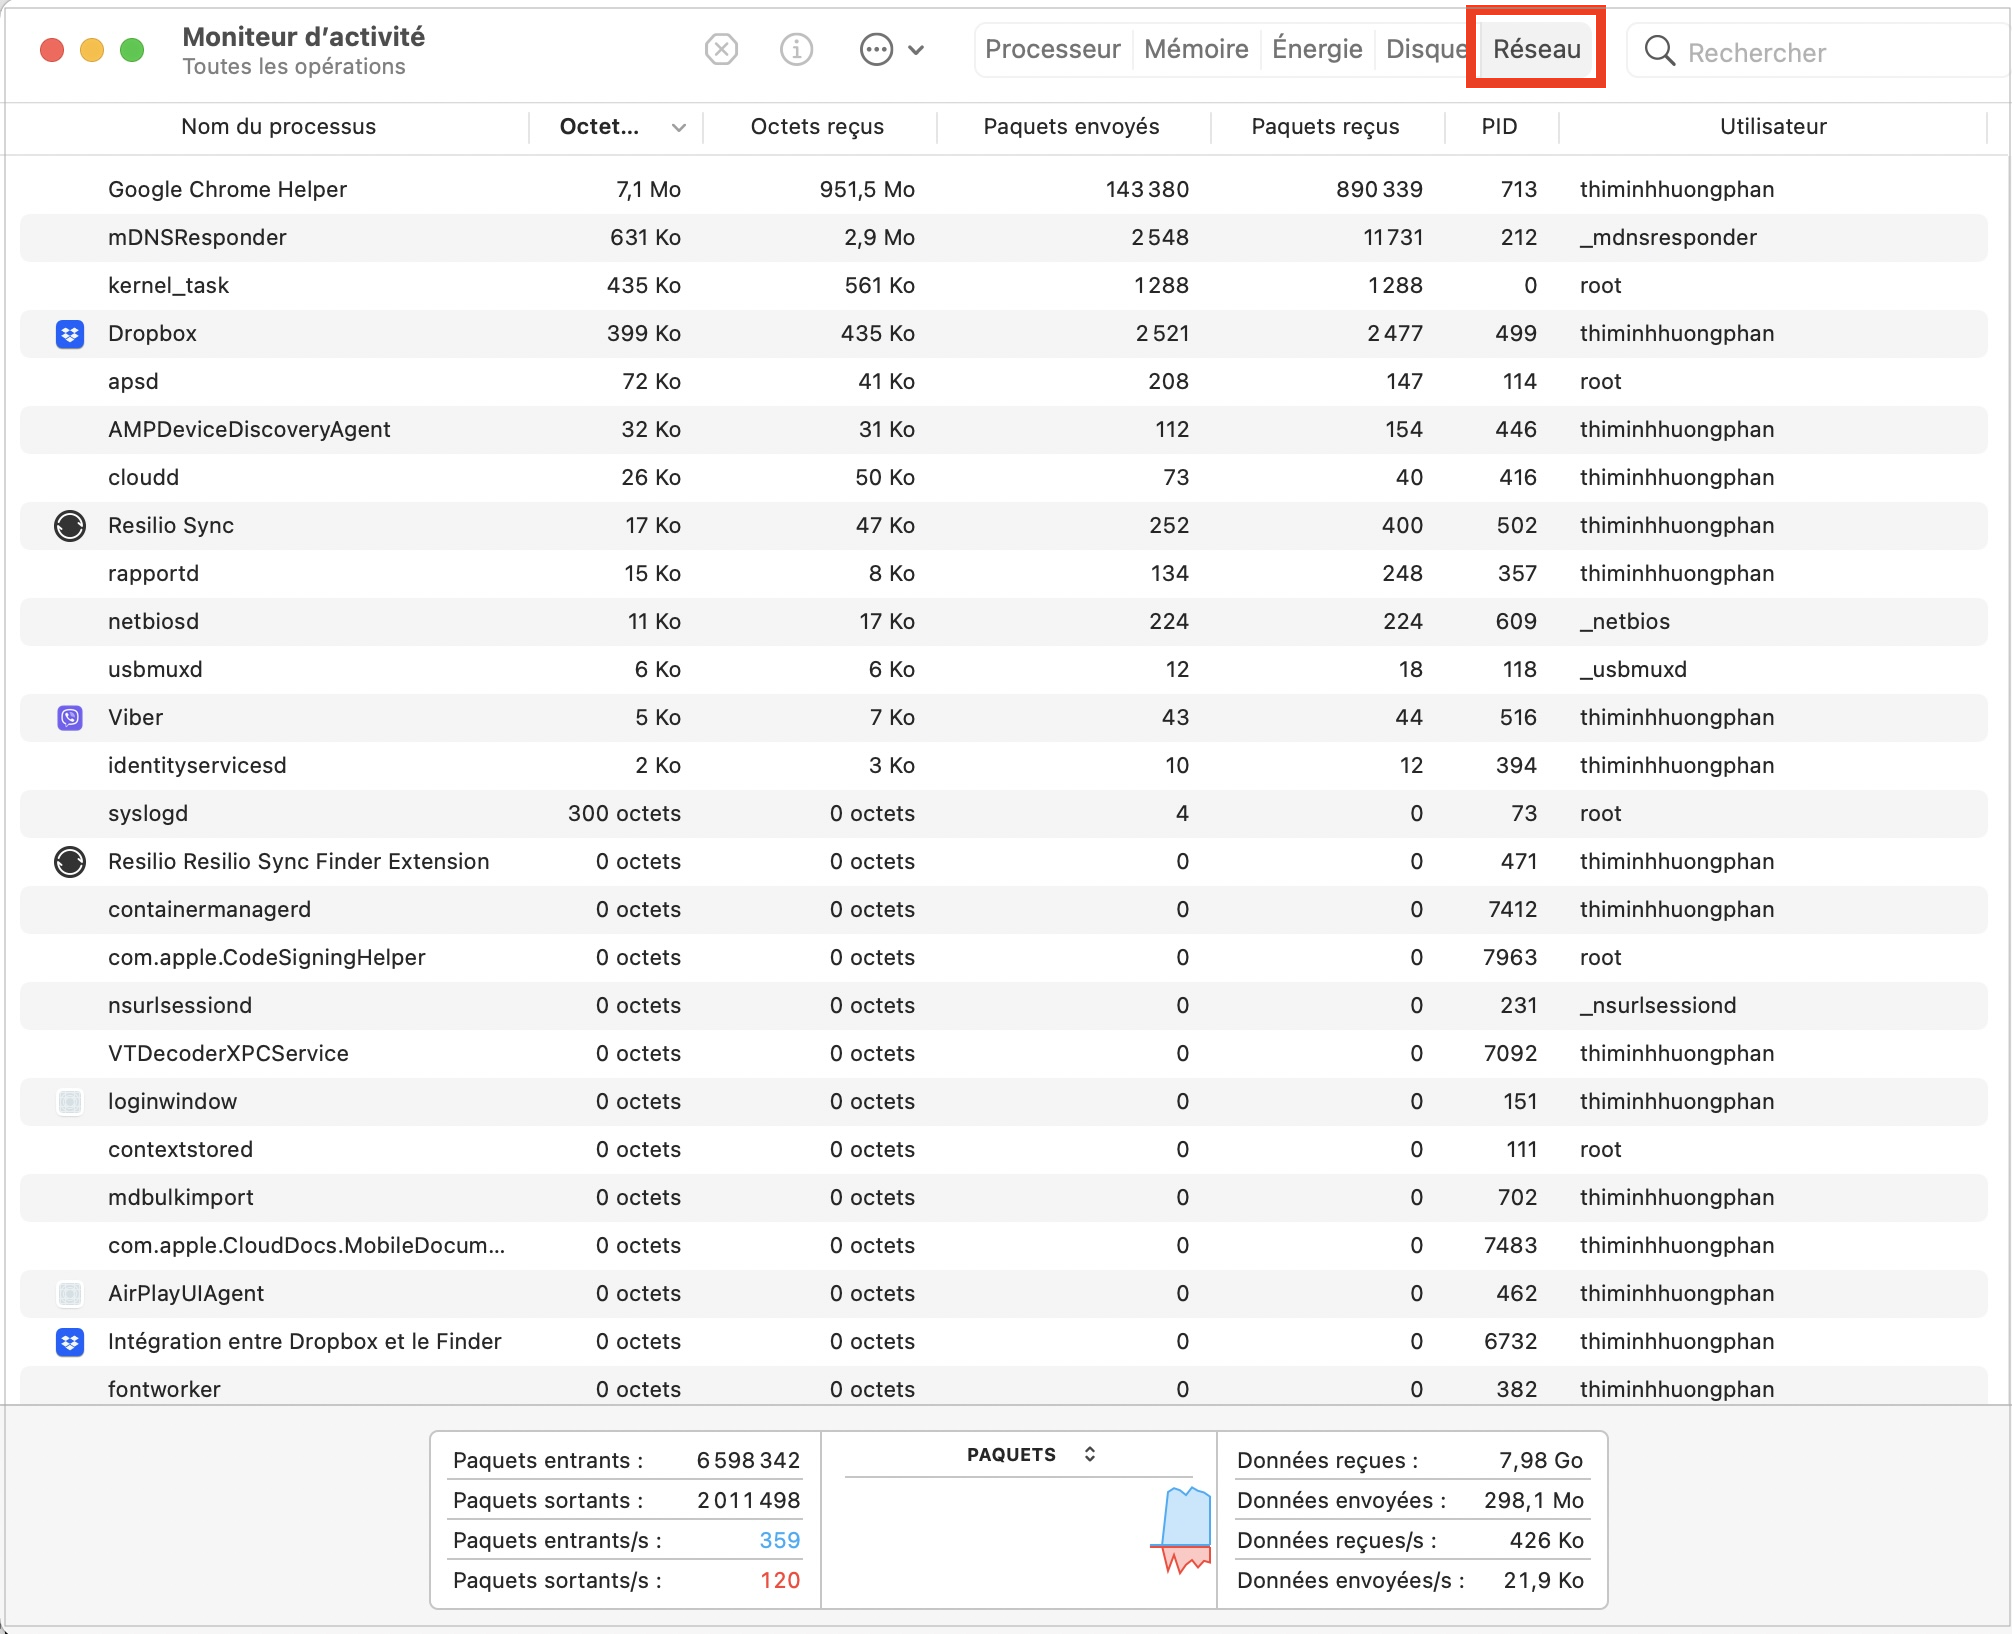Select the Viber app icon
The width and height of the screenshot is (2012, 1634).
coord(70,718)
